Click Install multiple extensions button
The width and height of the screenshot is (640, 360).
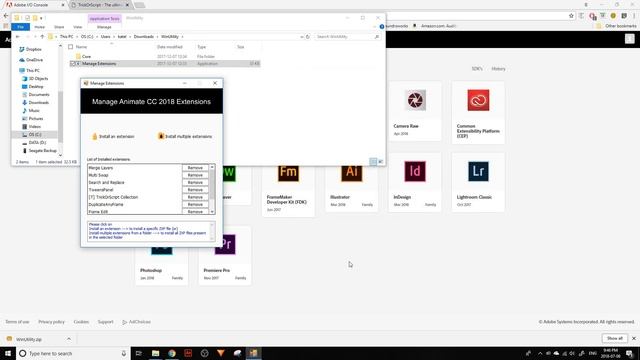tap(185, 136)
